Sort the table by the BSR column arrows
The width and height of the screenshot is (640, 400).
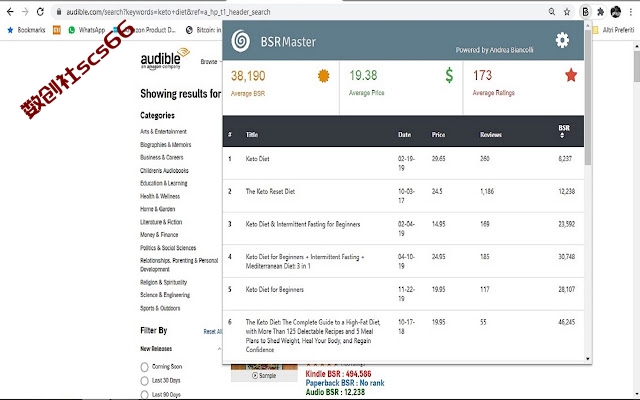562,136
